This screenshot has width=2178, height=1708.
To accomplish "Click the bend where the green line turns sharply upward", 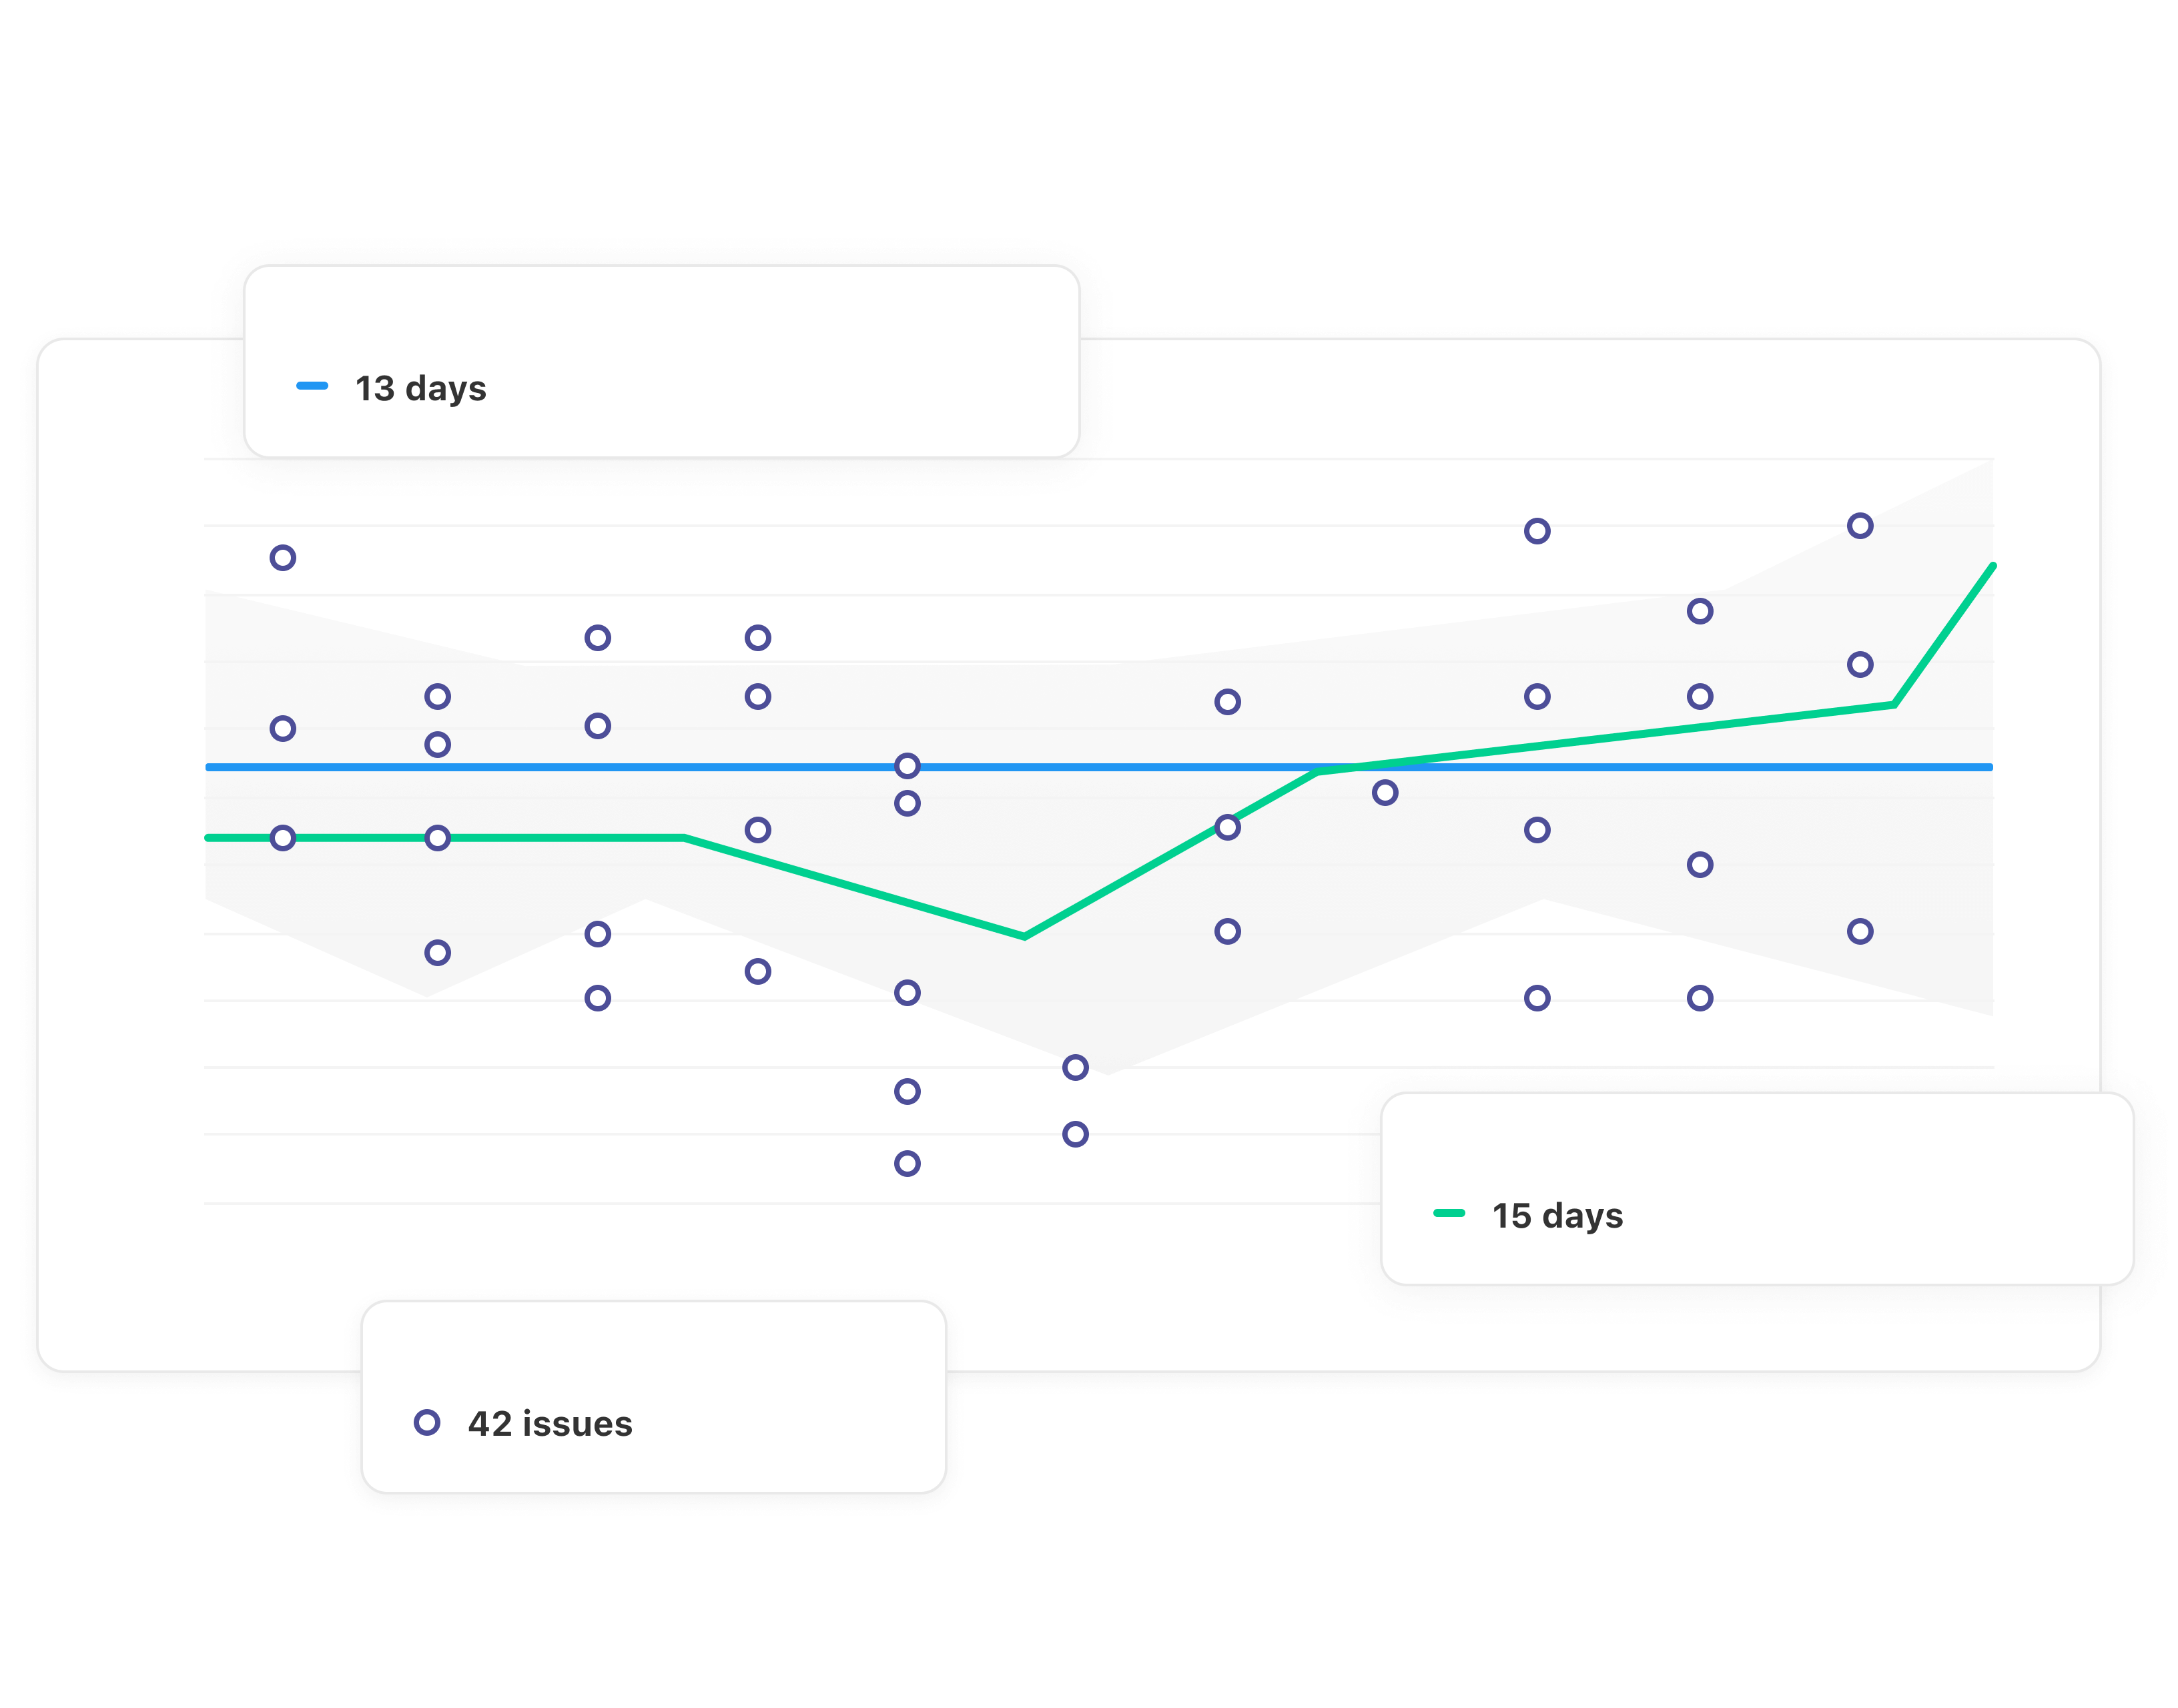I will (1894, 705).
